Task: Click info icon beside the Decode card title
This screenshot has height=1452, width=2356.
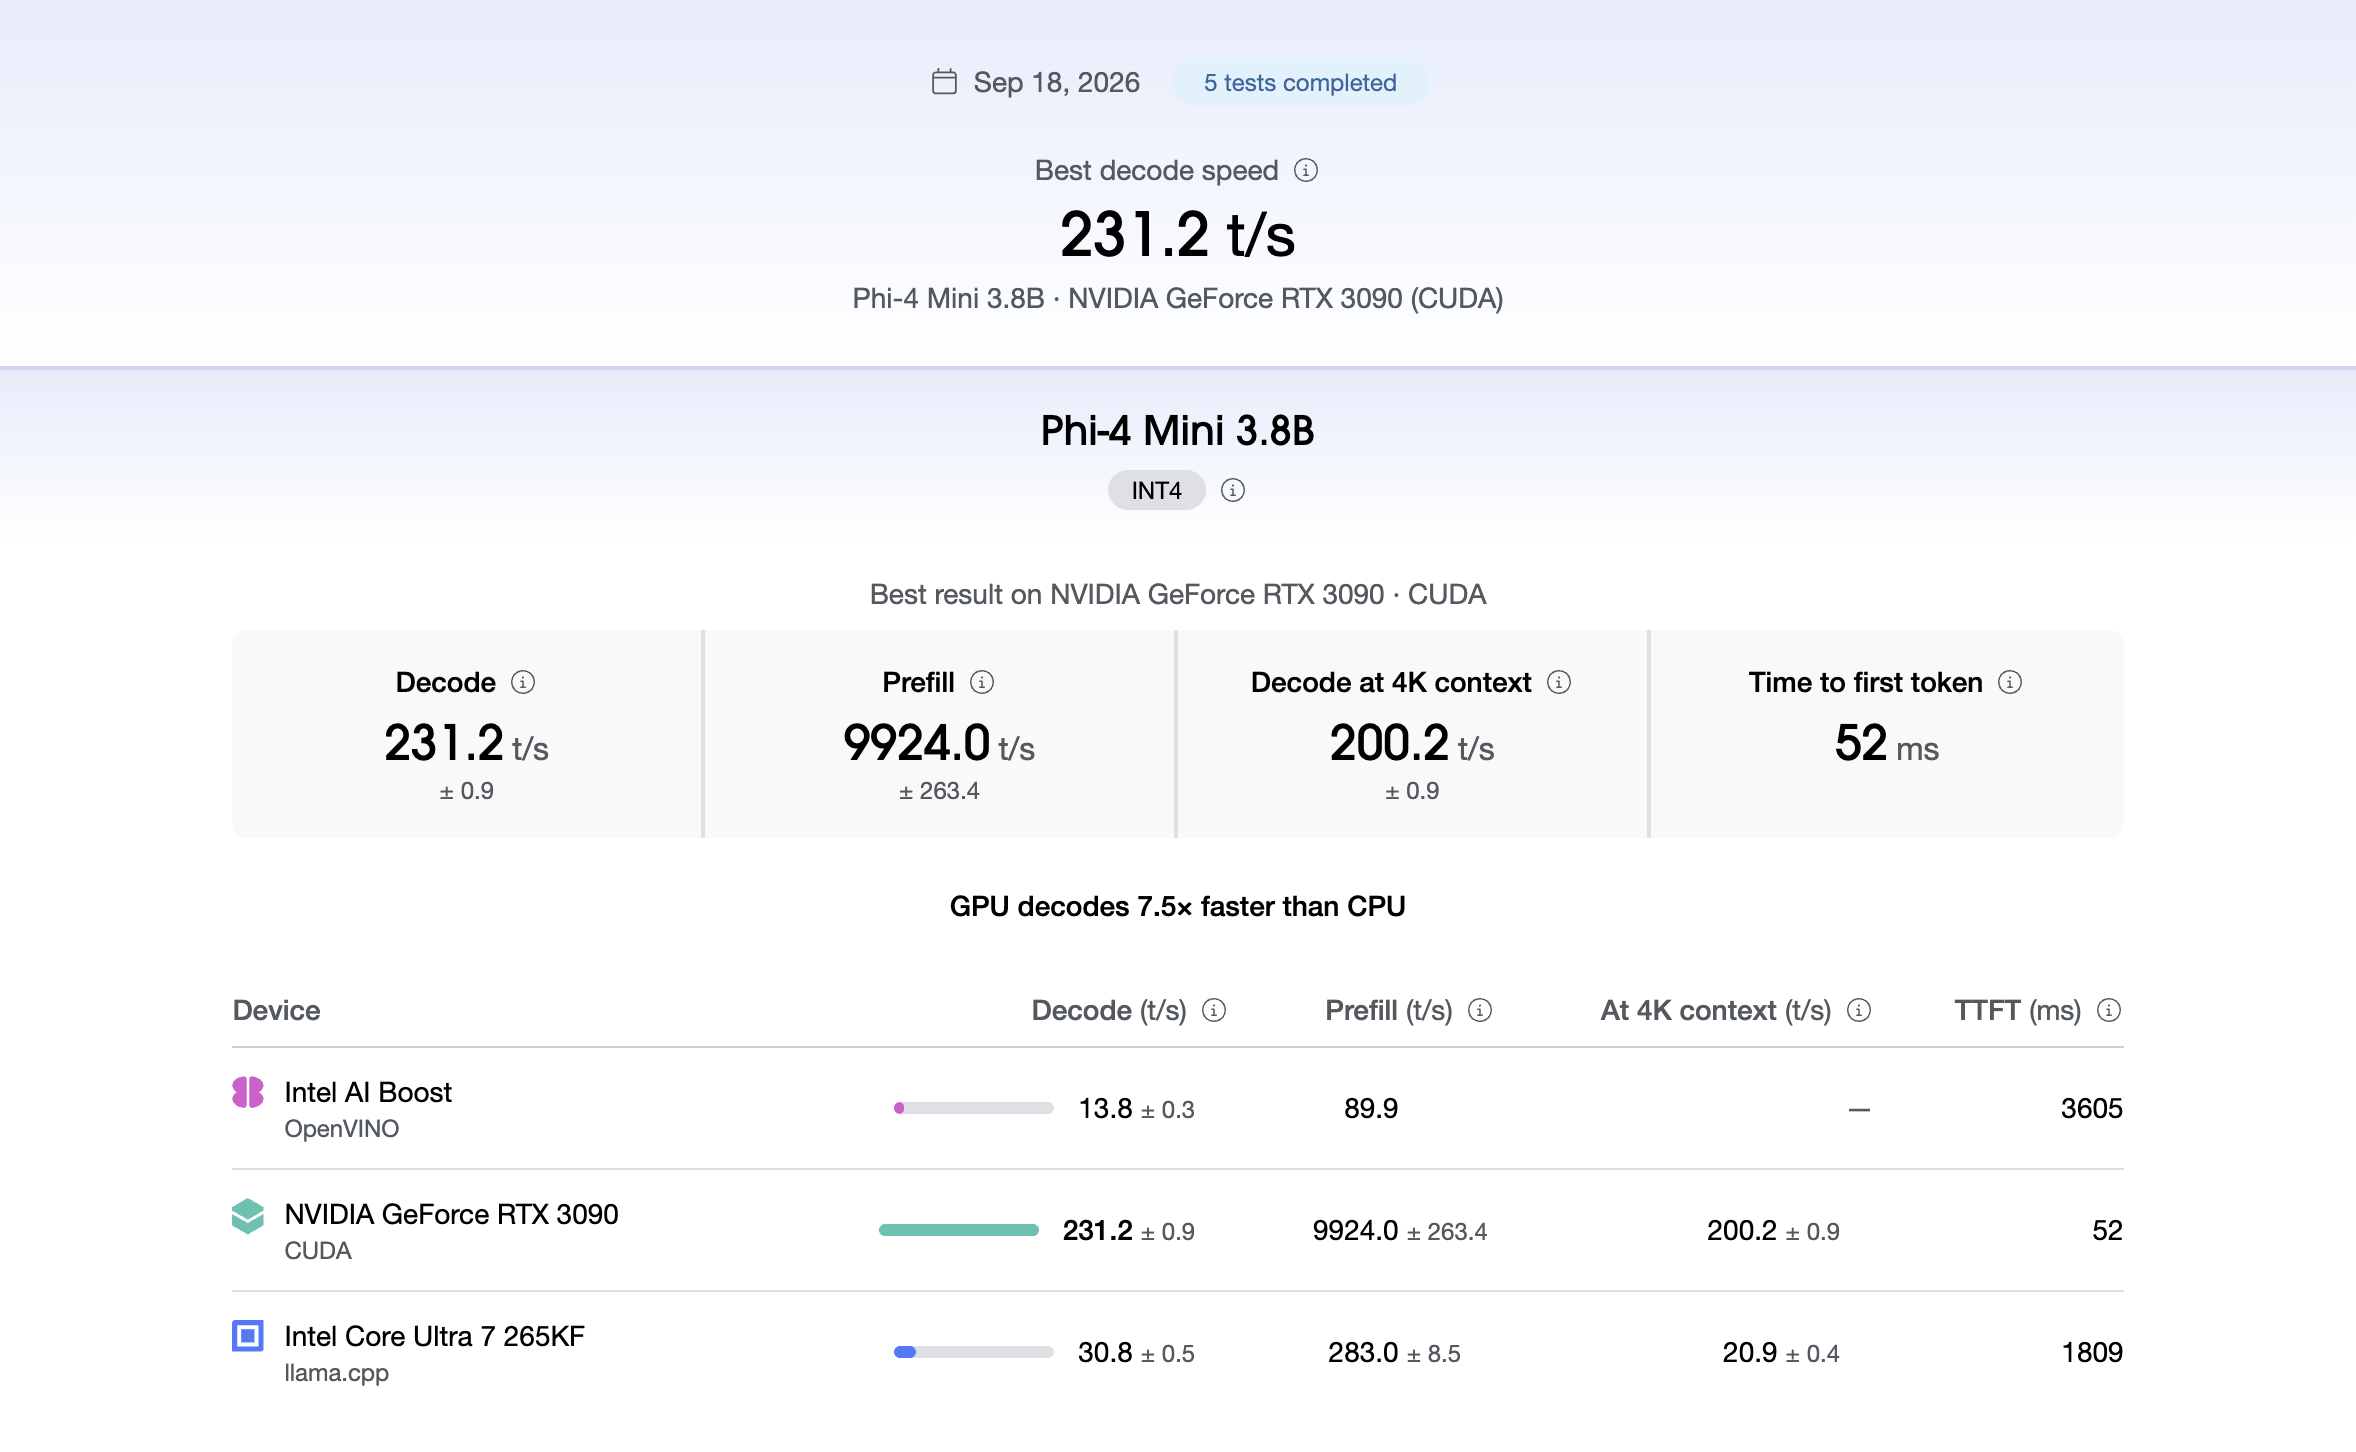Action: click(x=523, y=682)
